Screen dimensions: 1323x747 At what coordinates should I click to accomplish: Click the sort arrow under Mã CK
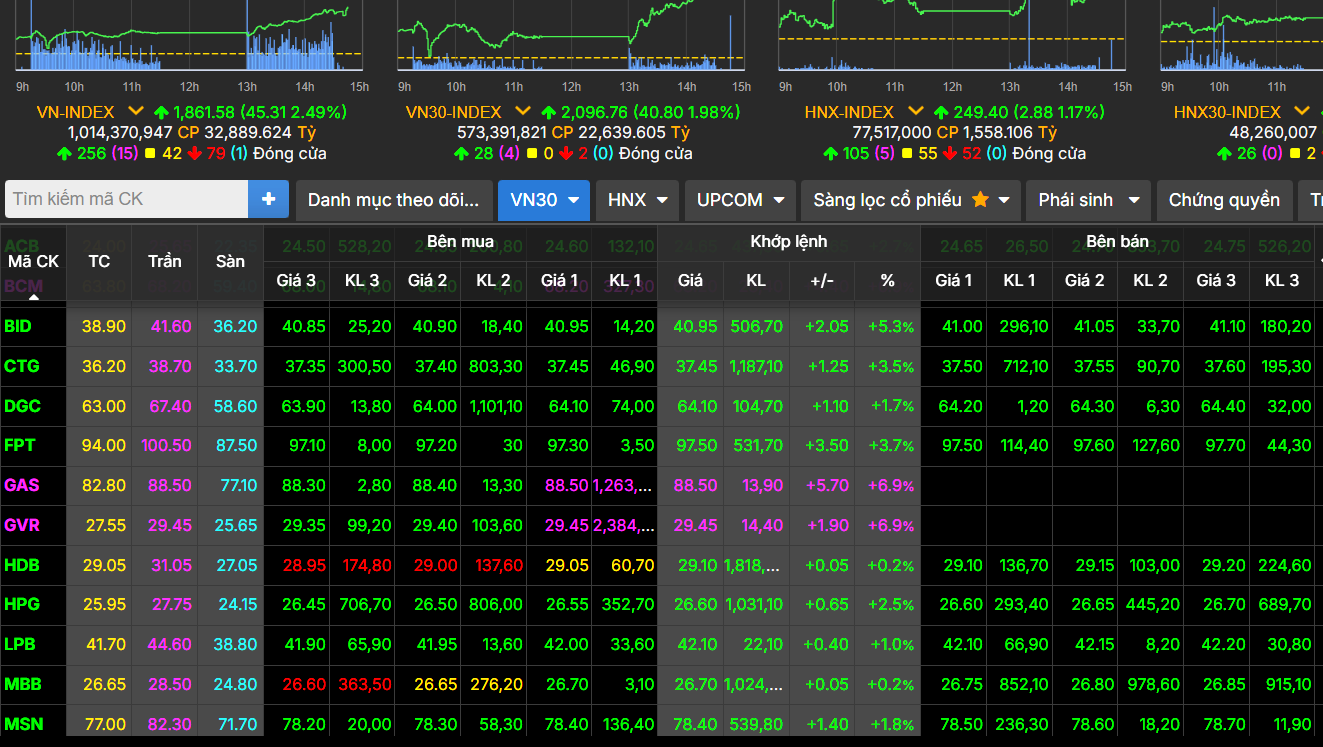pyautogui.click(x=34, y=296)
